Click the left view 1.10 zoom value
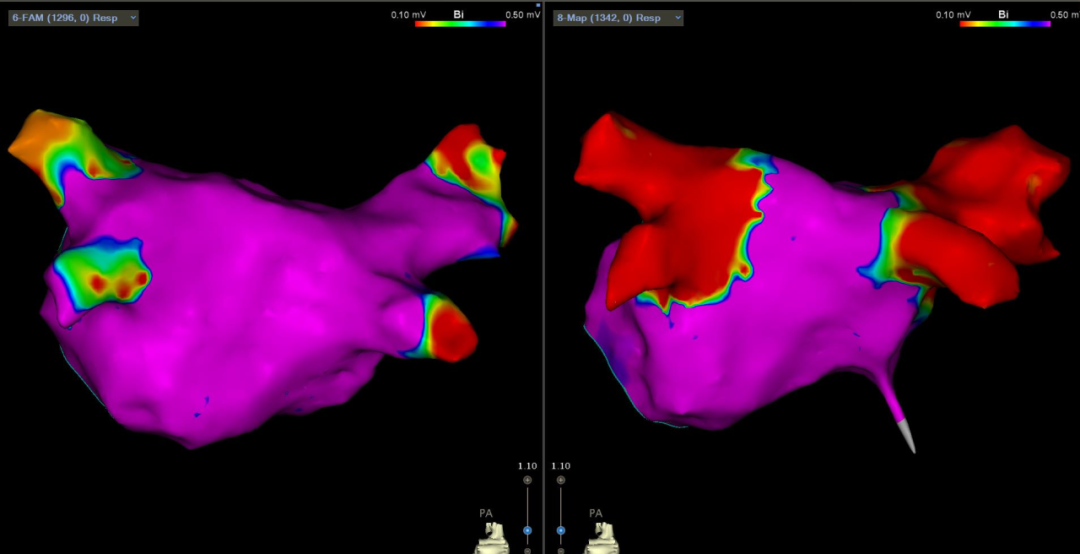The width and height of the screenshot is (1080, 554). [527, 466]
